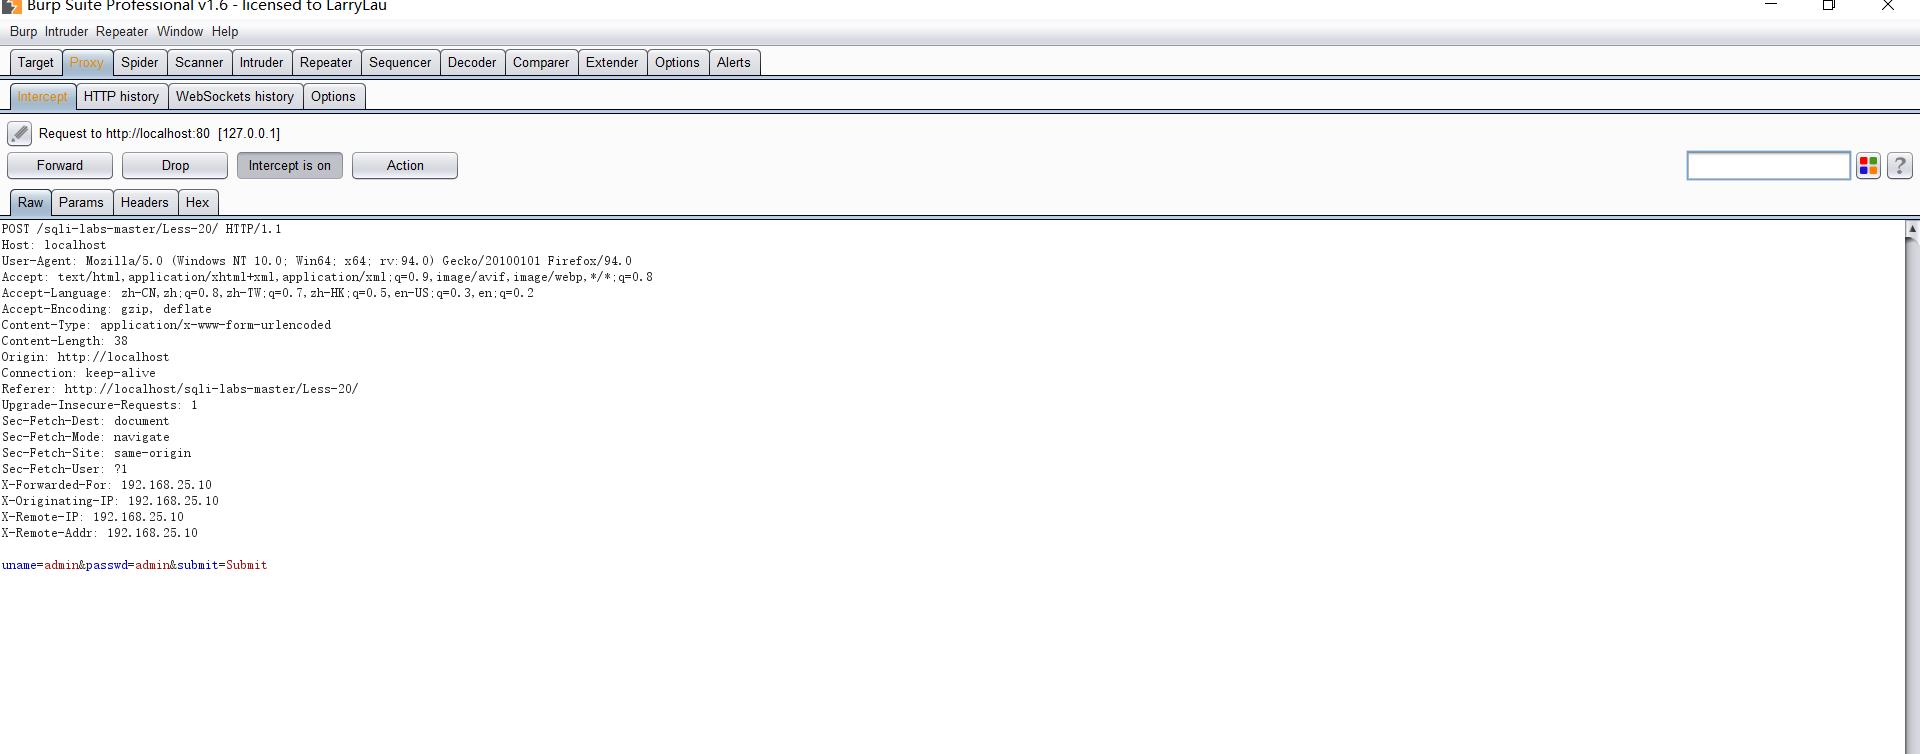Click the Sec-Fetch-Mode: navigate line
Viewport: 1920px width, 754px height.
click(x=86, y=437)
